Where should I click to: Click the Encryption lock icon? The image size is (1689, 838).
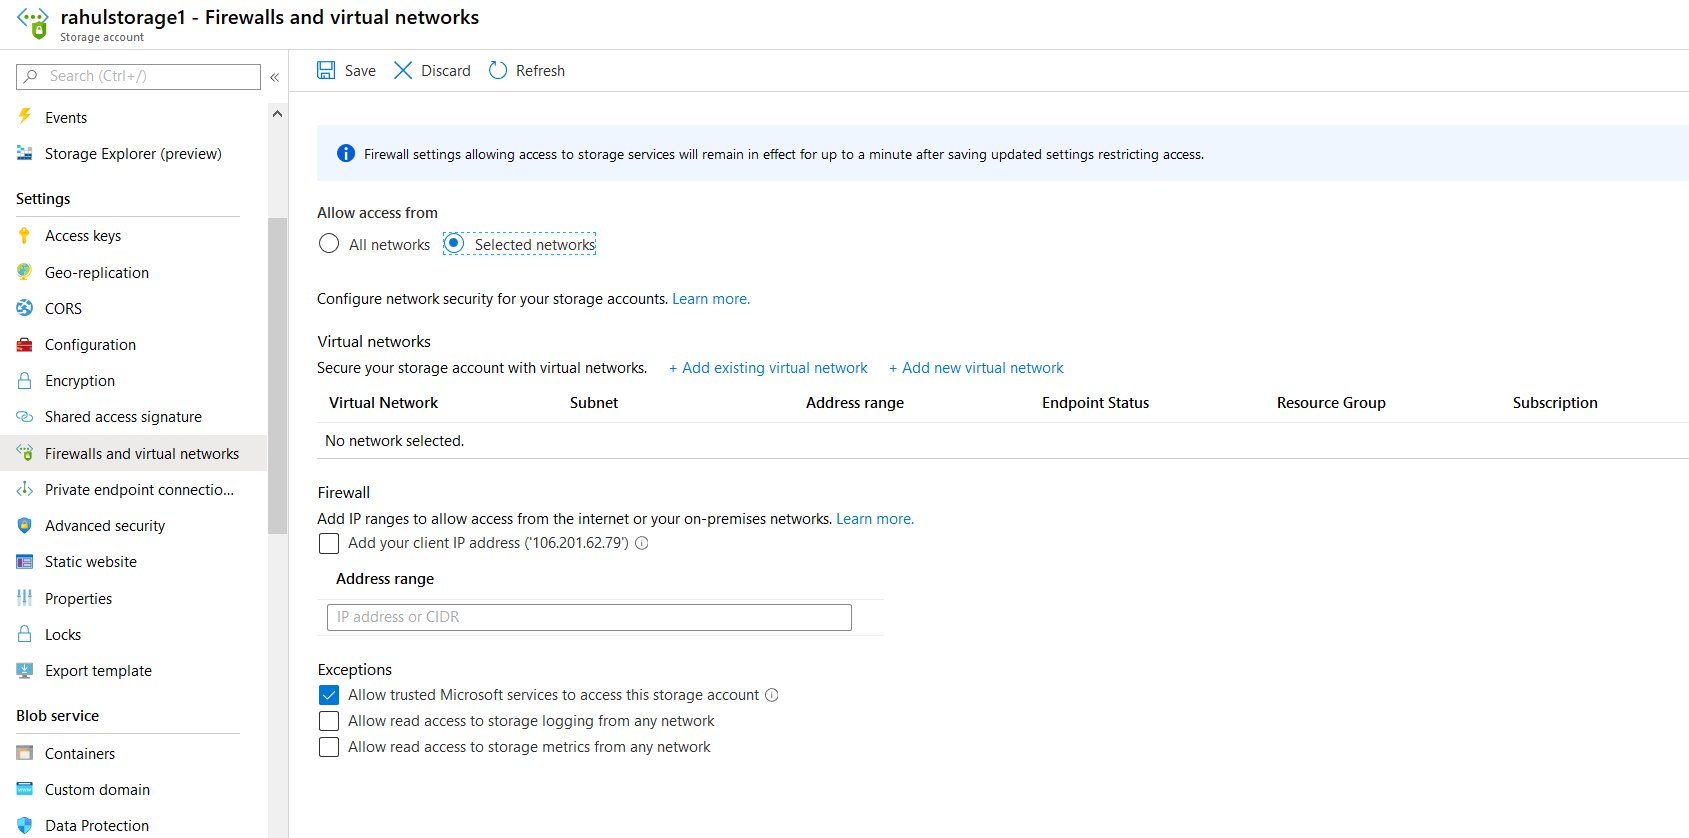click(x=25, y=380)
